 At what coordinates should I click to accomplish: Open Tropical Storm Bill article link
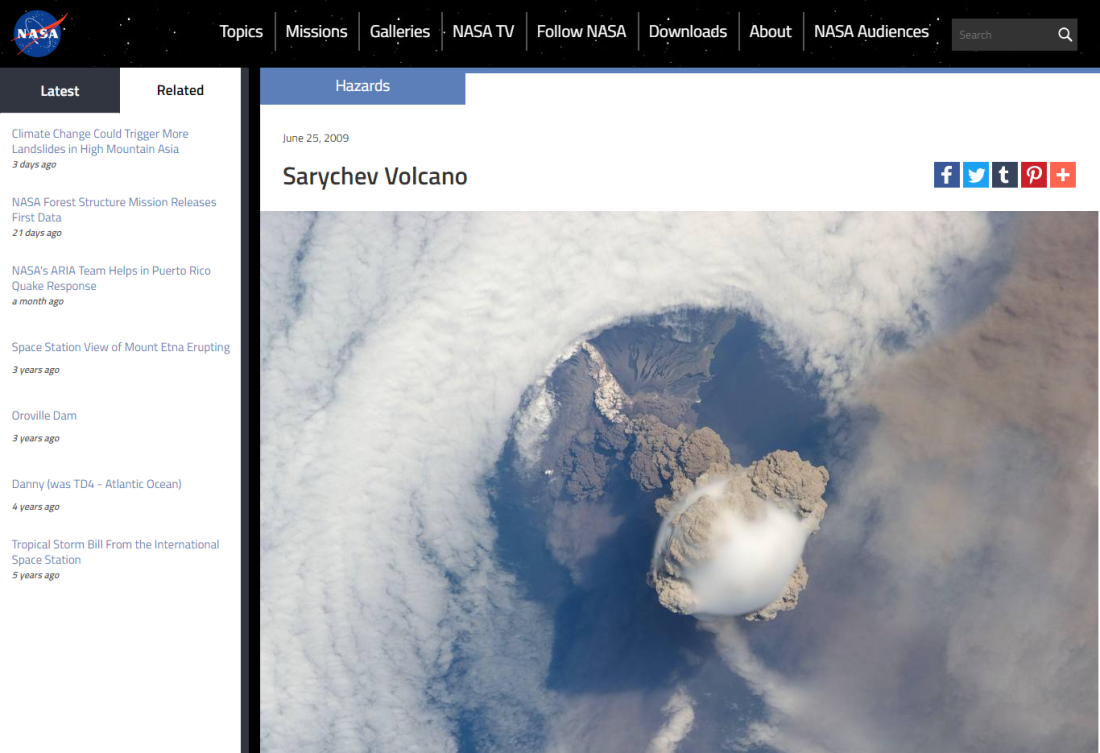(115, 552)
